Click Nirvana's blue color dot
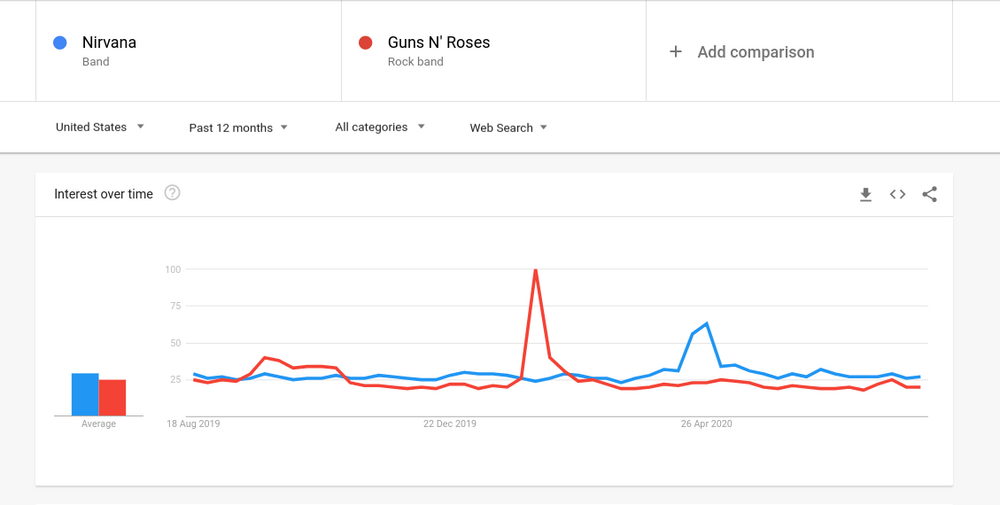Image resolution: width=1000 pixels, height=505 pixels. 60,43
